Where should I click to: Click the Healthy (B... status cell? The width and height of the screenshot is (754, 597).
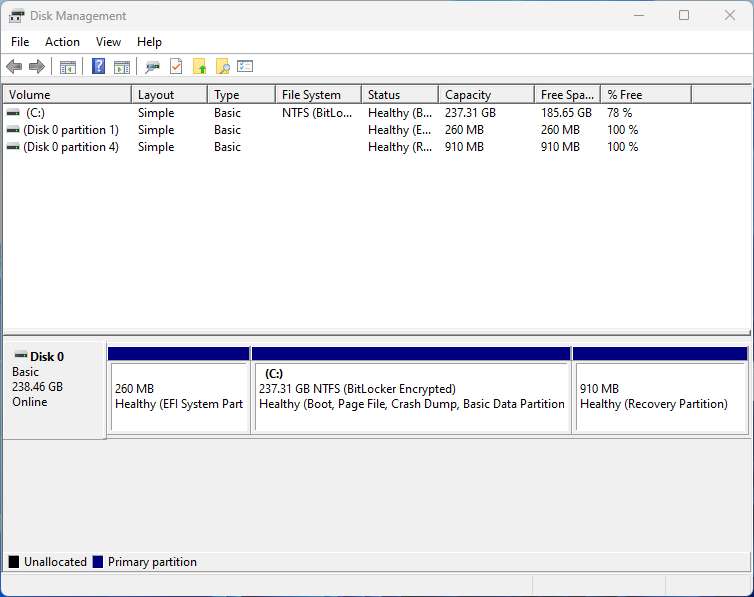point(400,113)
